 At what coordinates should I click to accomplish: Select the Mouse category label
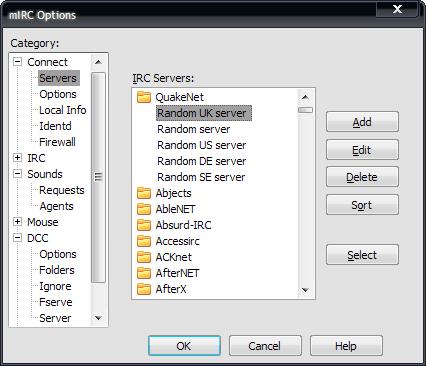point(43,222)
